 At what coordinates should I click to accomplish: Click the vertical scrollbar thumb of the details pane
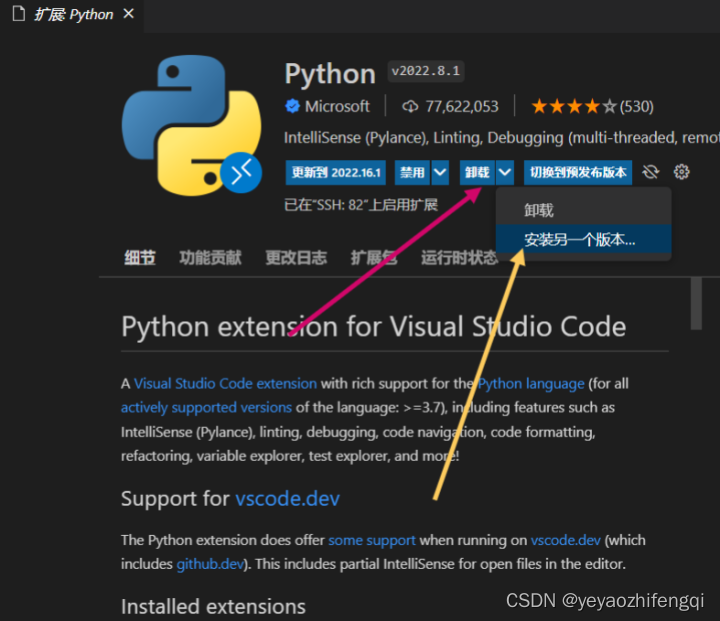pos(696,304)
